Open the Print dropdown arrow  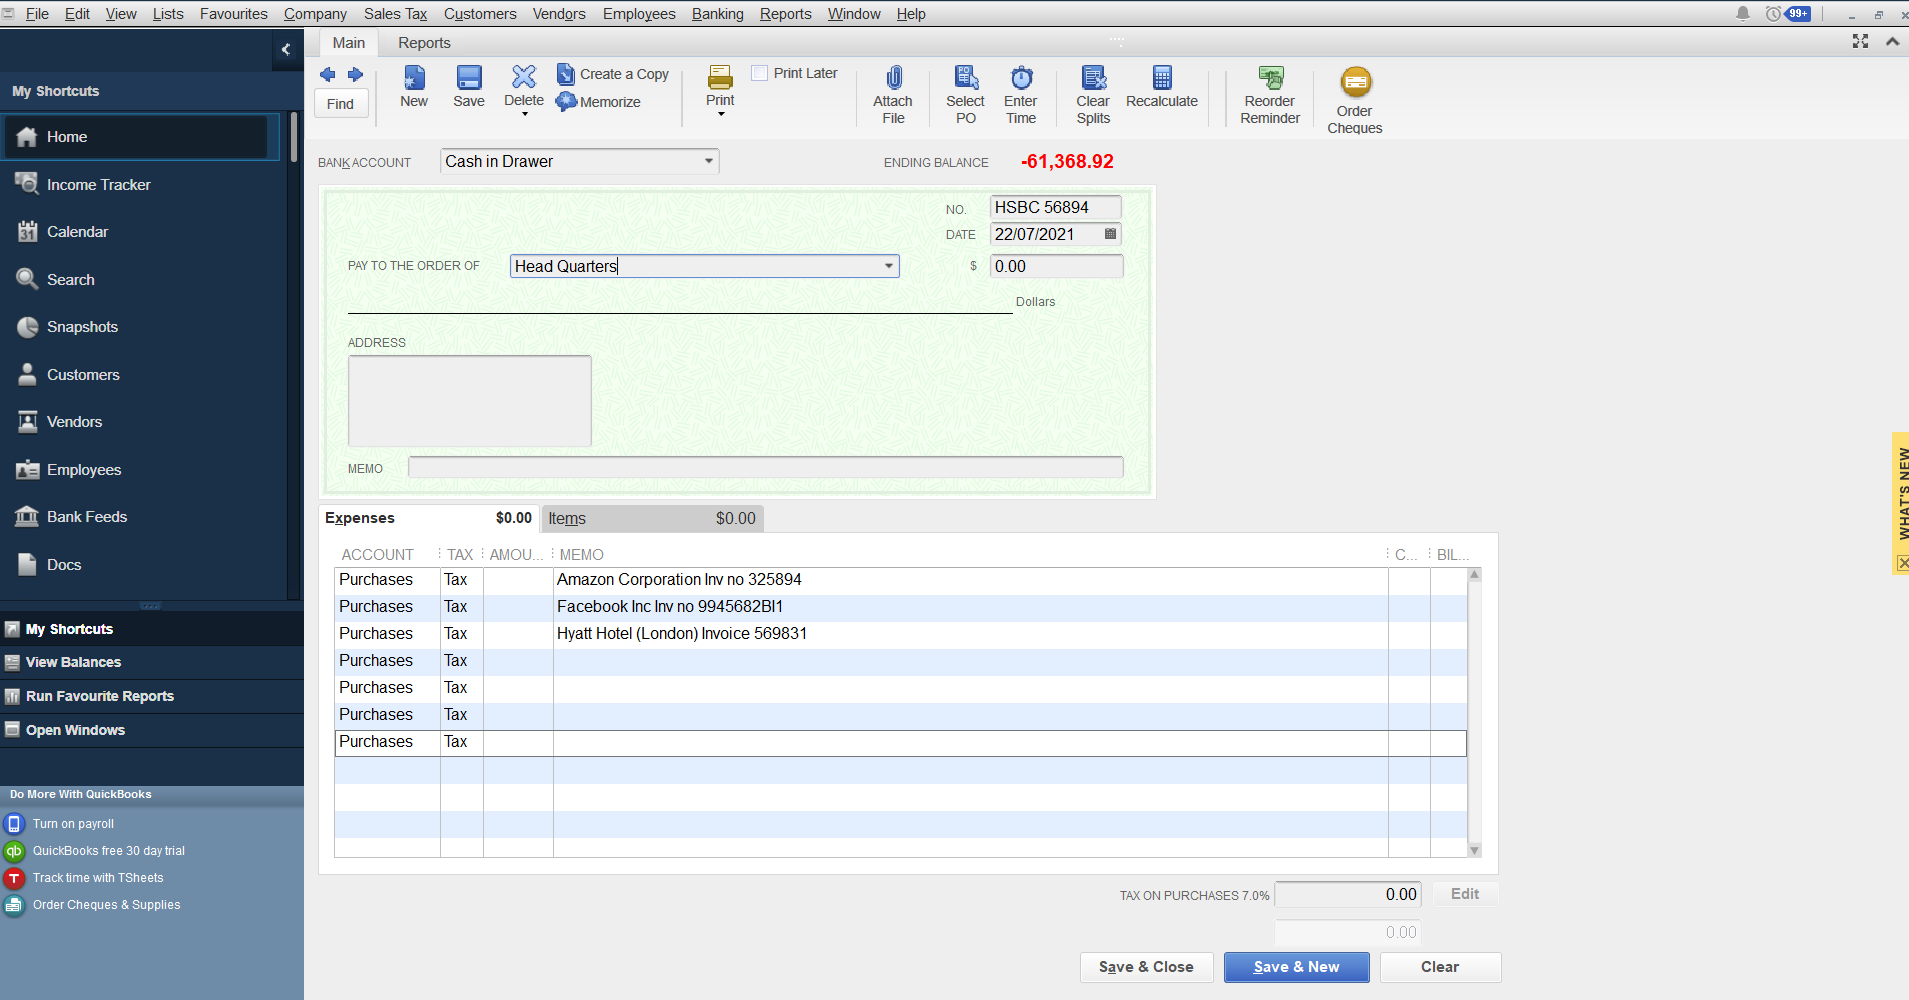coord(719,114)
